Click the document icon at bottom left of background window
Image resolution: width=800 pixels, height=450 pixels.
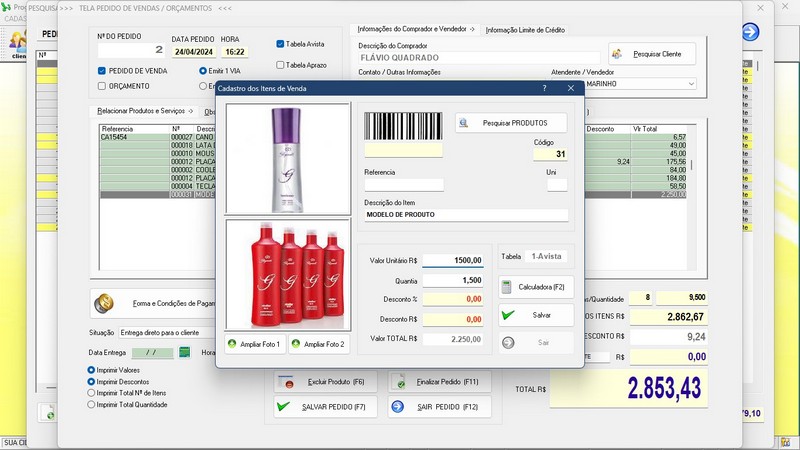point(48,413)
